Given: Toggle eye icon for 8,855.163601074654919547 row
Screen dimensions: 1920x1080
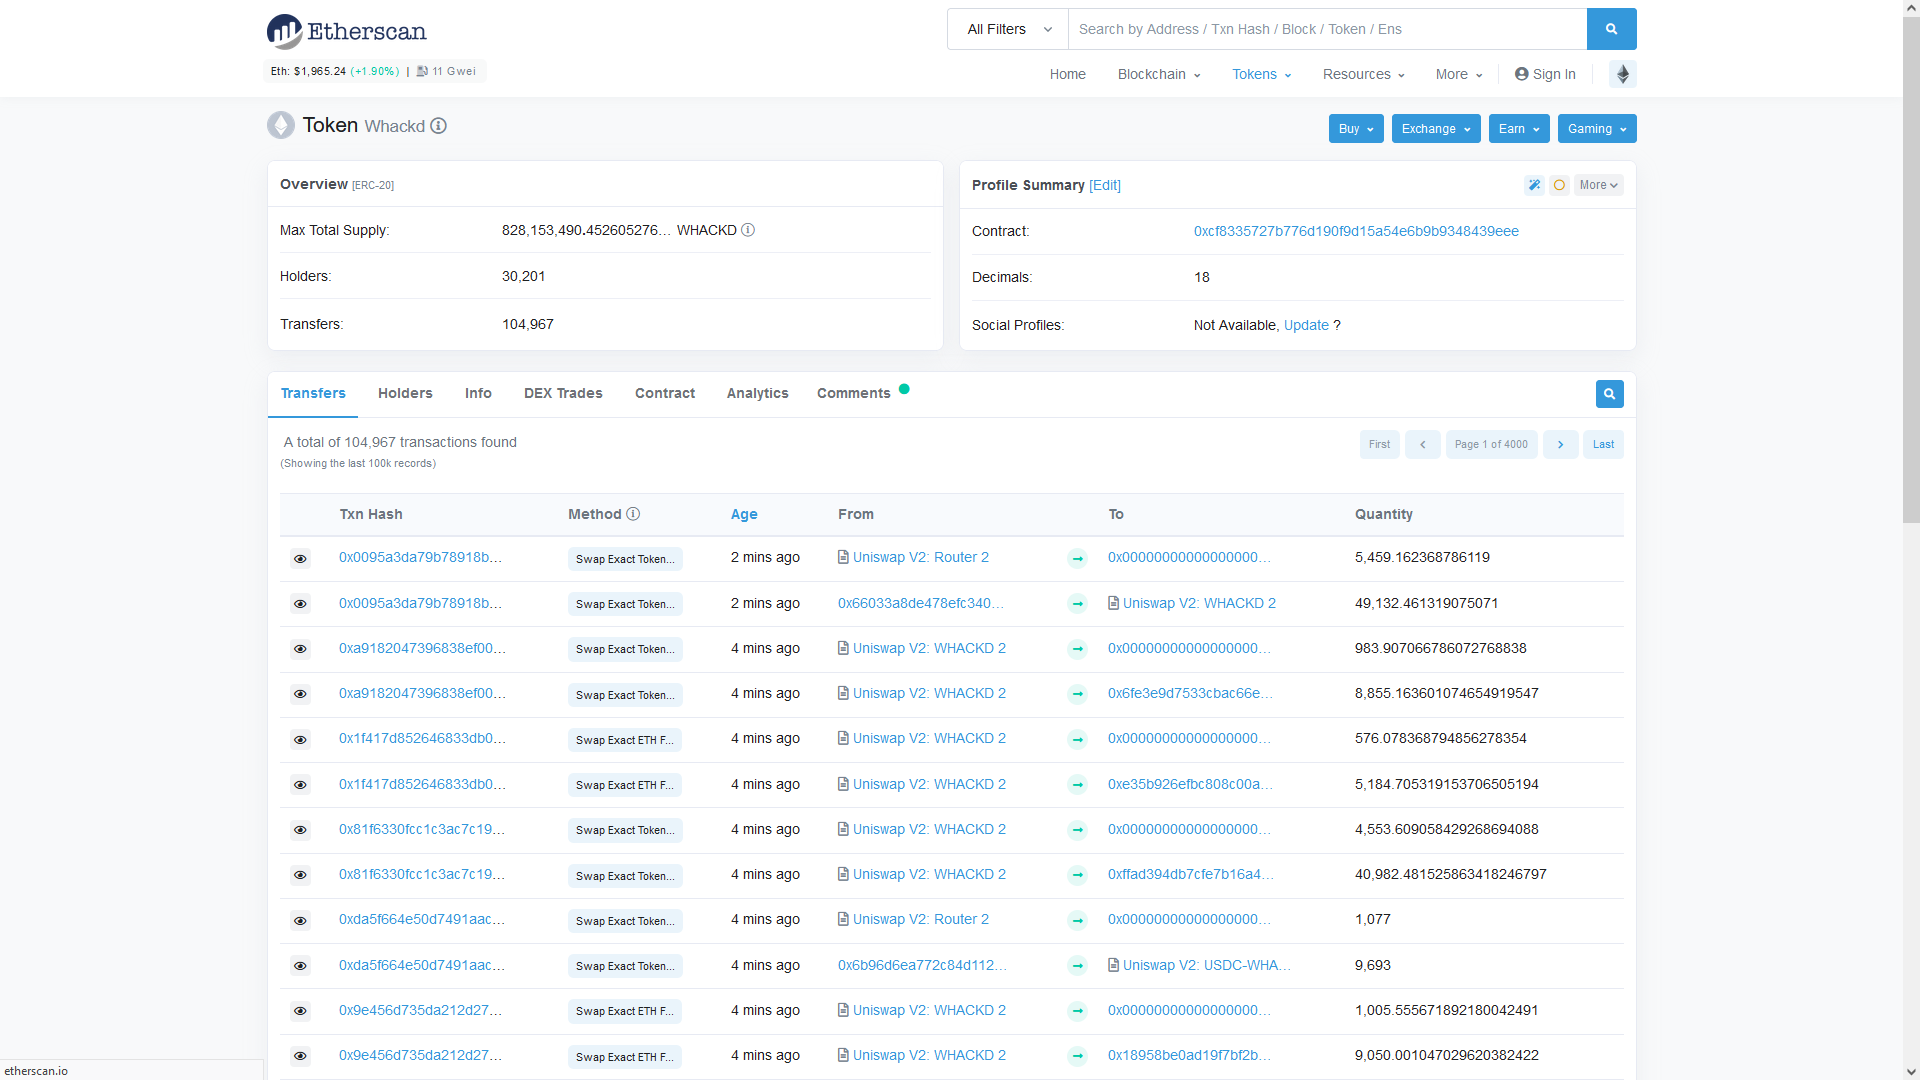Looking at the screenshot, I should click(x=300, y=694).
